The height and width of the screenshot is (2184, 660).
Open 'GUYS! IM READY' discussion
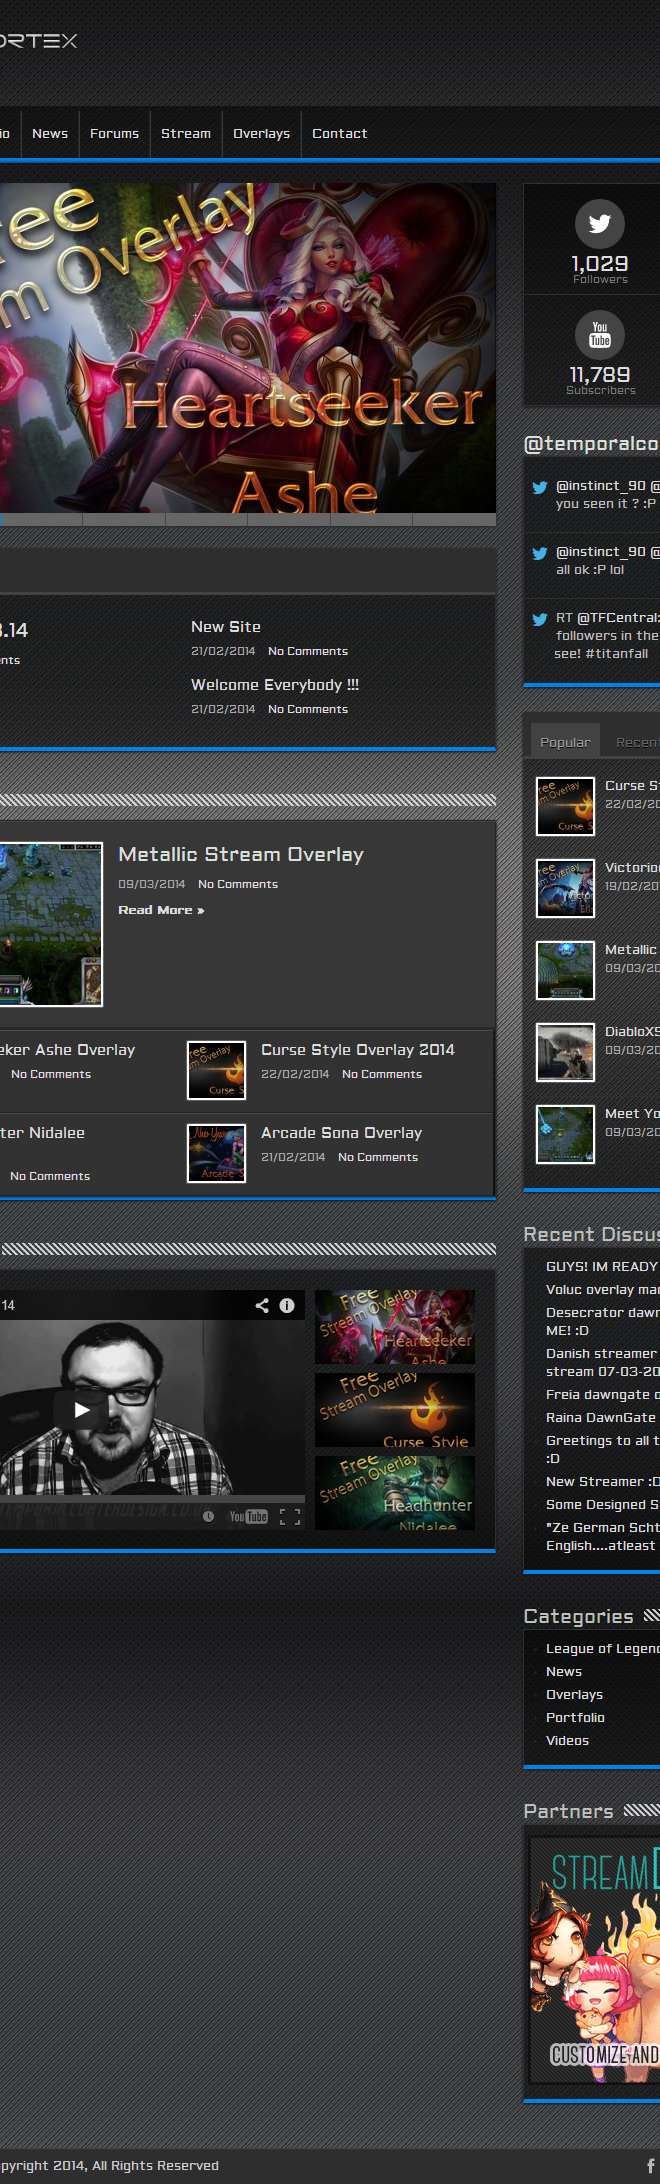tap(602, 1267)
